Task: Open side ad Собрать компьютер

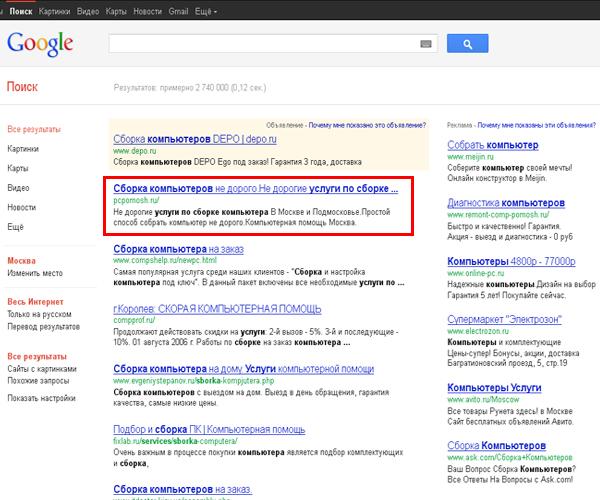Action: (493, 145)
